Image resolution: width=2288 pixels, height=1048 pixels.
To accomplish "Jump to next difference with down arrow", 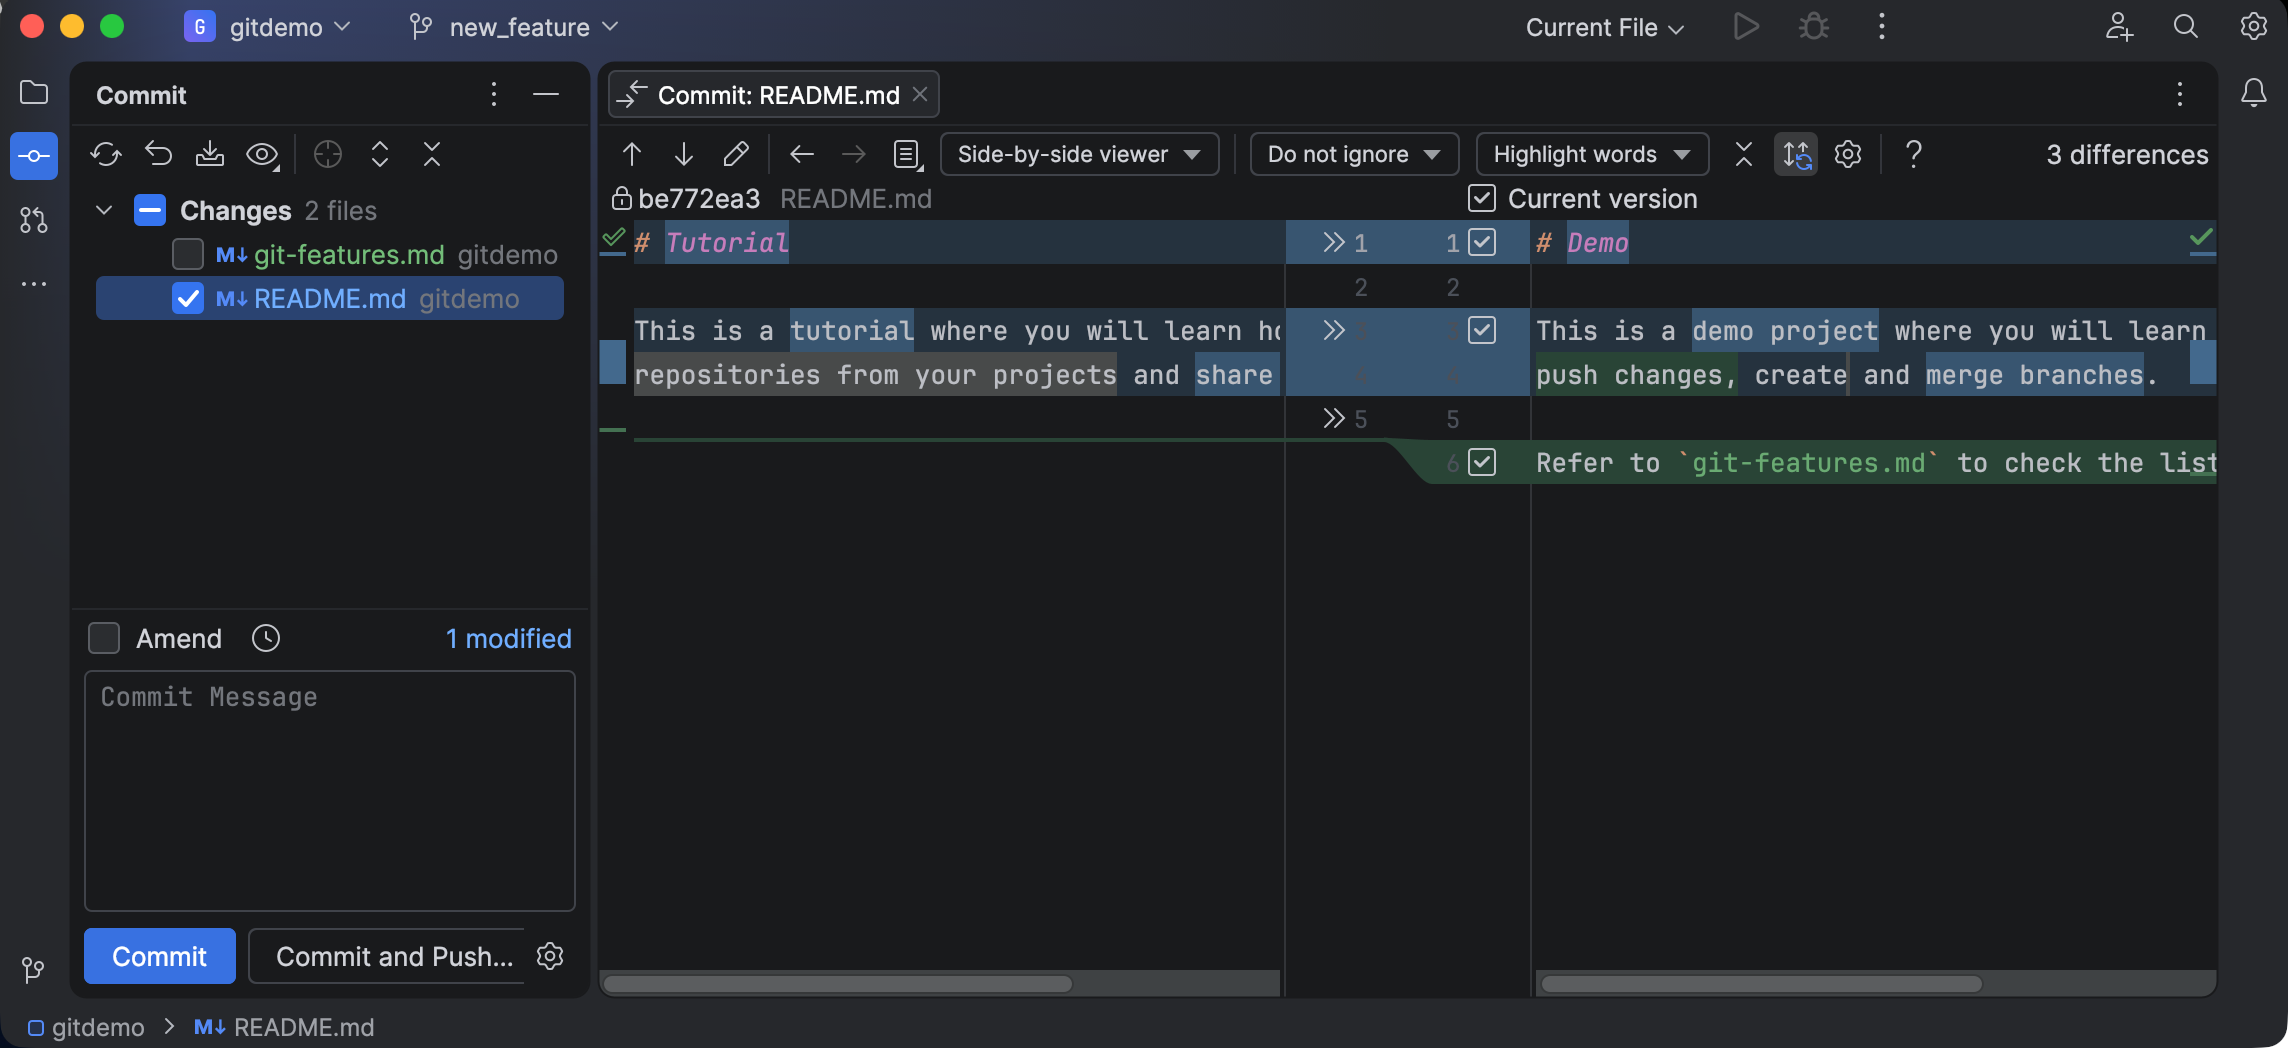I will click(684, 154).
